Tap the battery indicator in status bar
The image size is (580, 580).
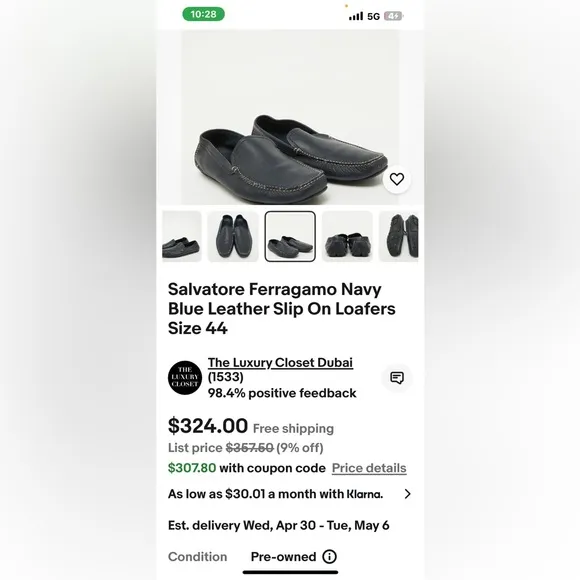coord(394,16)
